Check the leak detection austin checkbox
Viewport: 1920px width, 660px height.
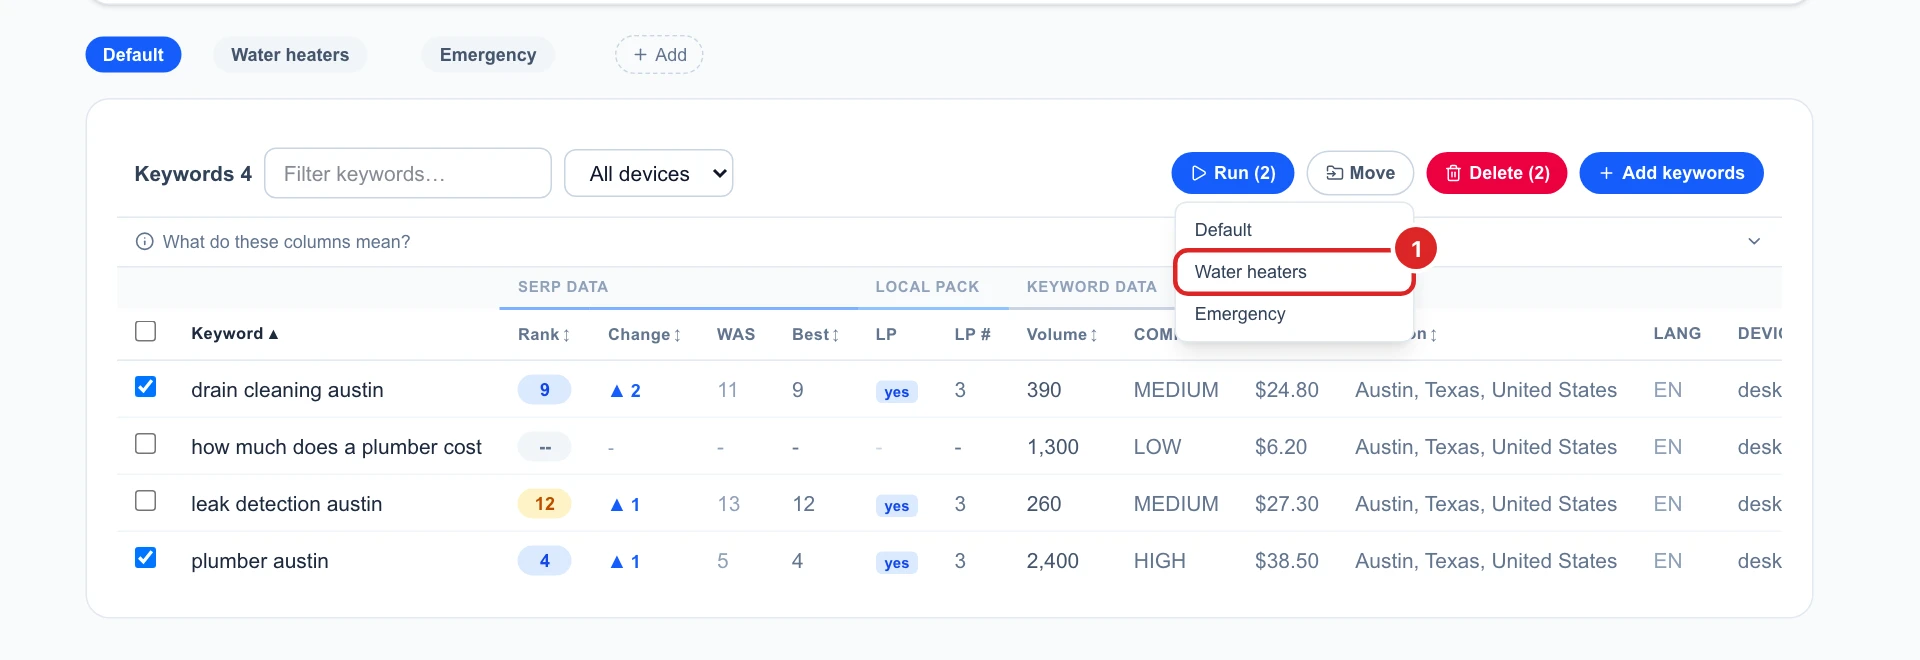point(146,501)
